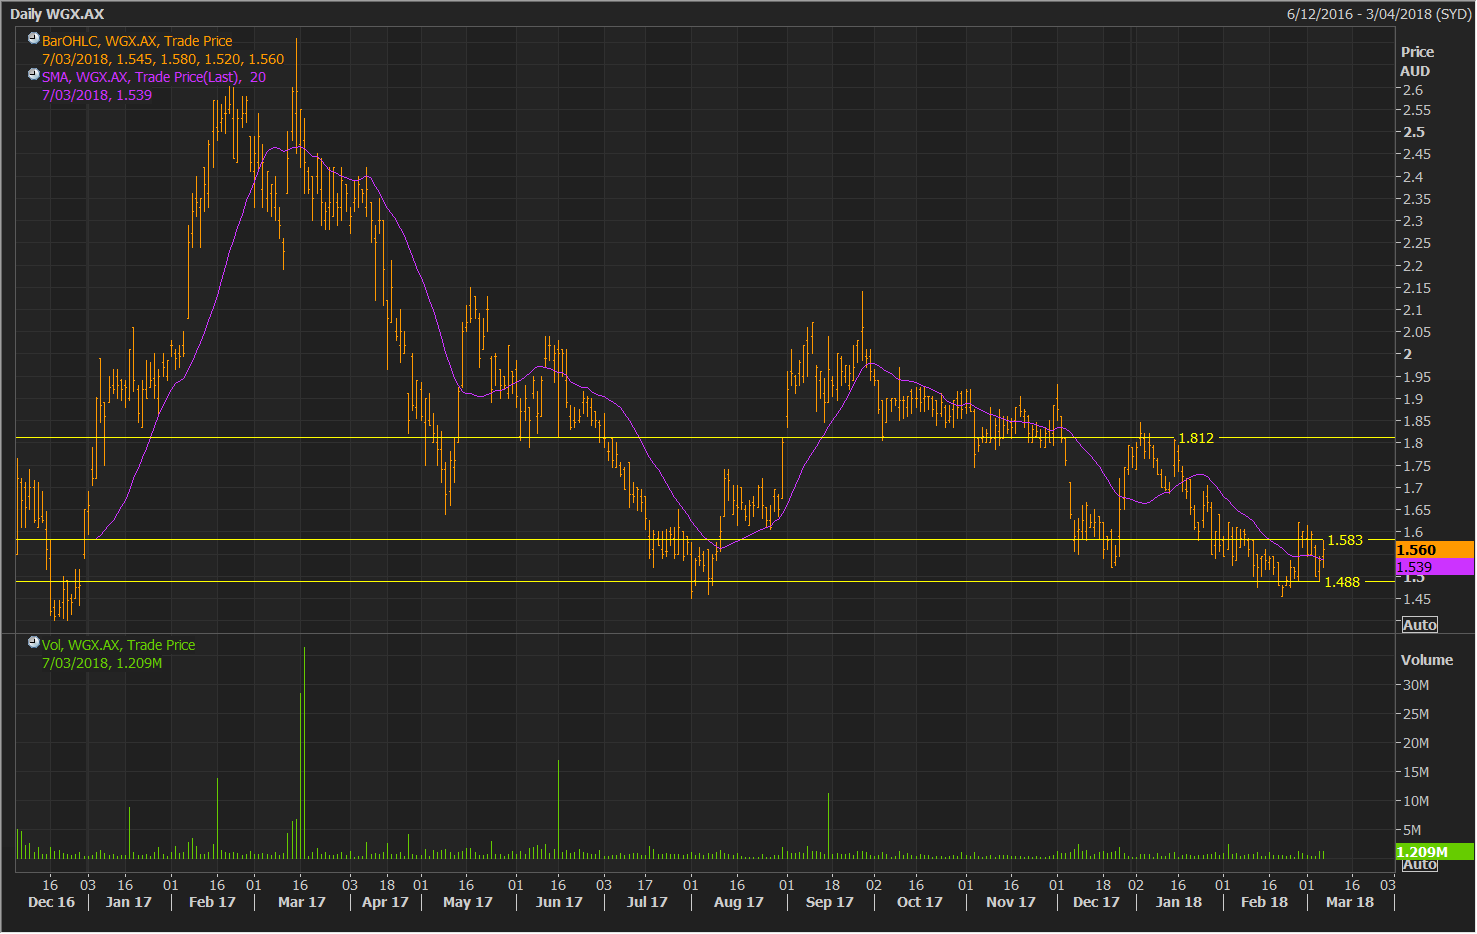Viewport: 1477px width, 934px height.
Task: Click the SMA value readout 7/03/2018, 1.539
Action: tap(97, 95)
